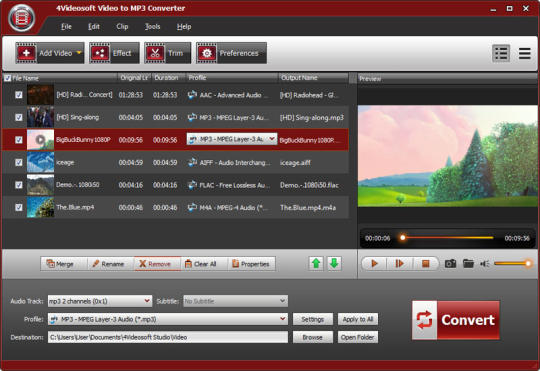Step to next frame in preview
This screenshot has width=540, height=371.
click(x=399, y=264)
